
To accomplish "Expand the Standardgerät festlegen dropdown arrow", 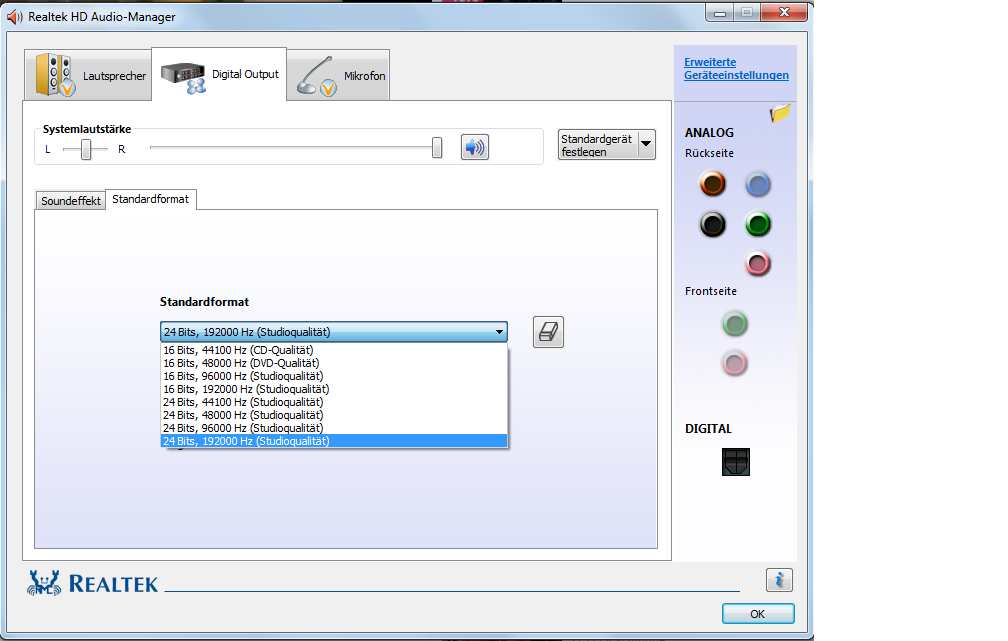I will 646,144.
